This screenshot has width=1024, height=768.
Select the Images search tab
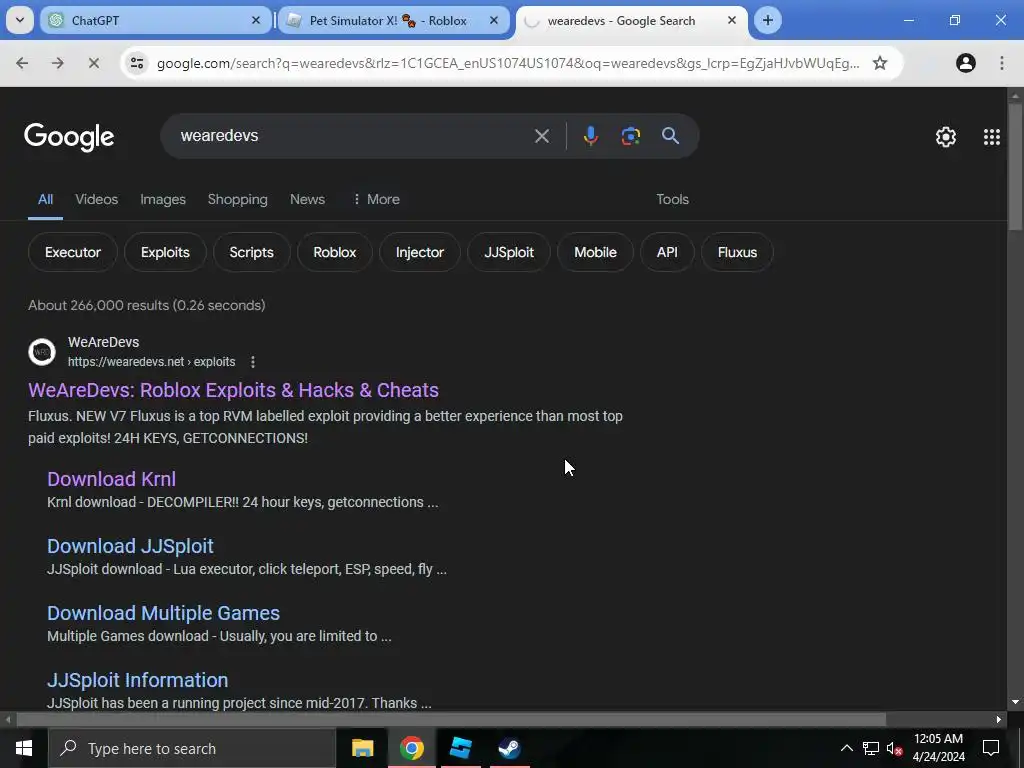point(163,199)
